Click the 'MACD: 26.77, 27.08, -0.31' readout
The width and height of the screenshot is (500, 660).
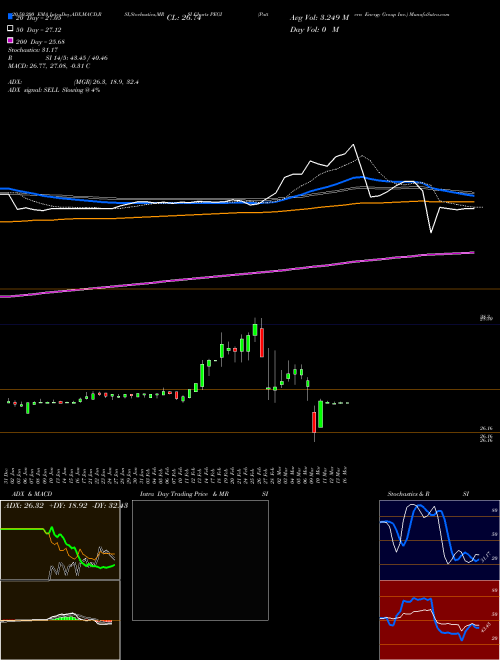pyautogui.click(x=45, y=66)
